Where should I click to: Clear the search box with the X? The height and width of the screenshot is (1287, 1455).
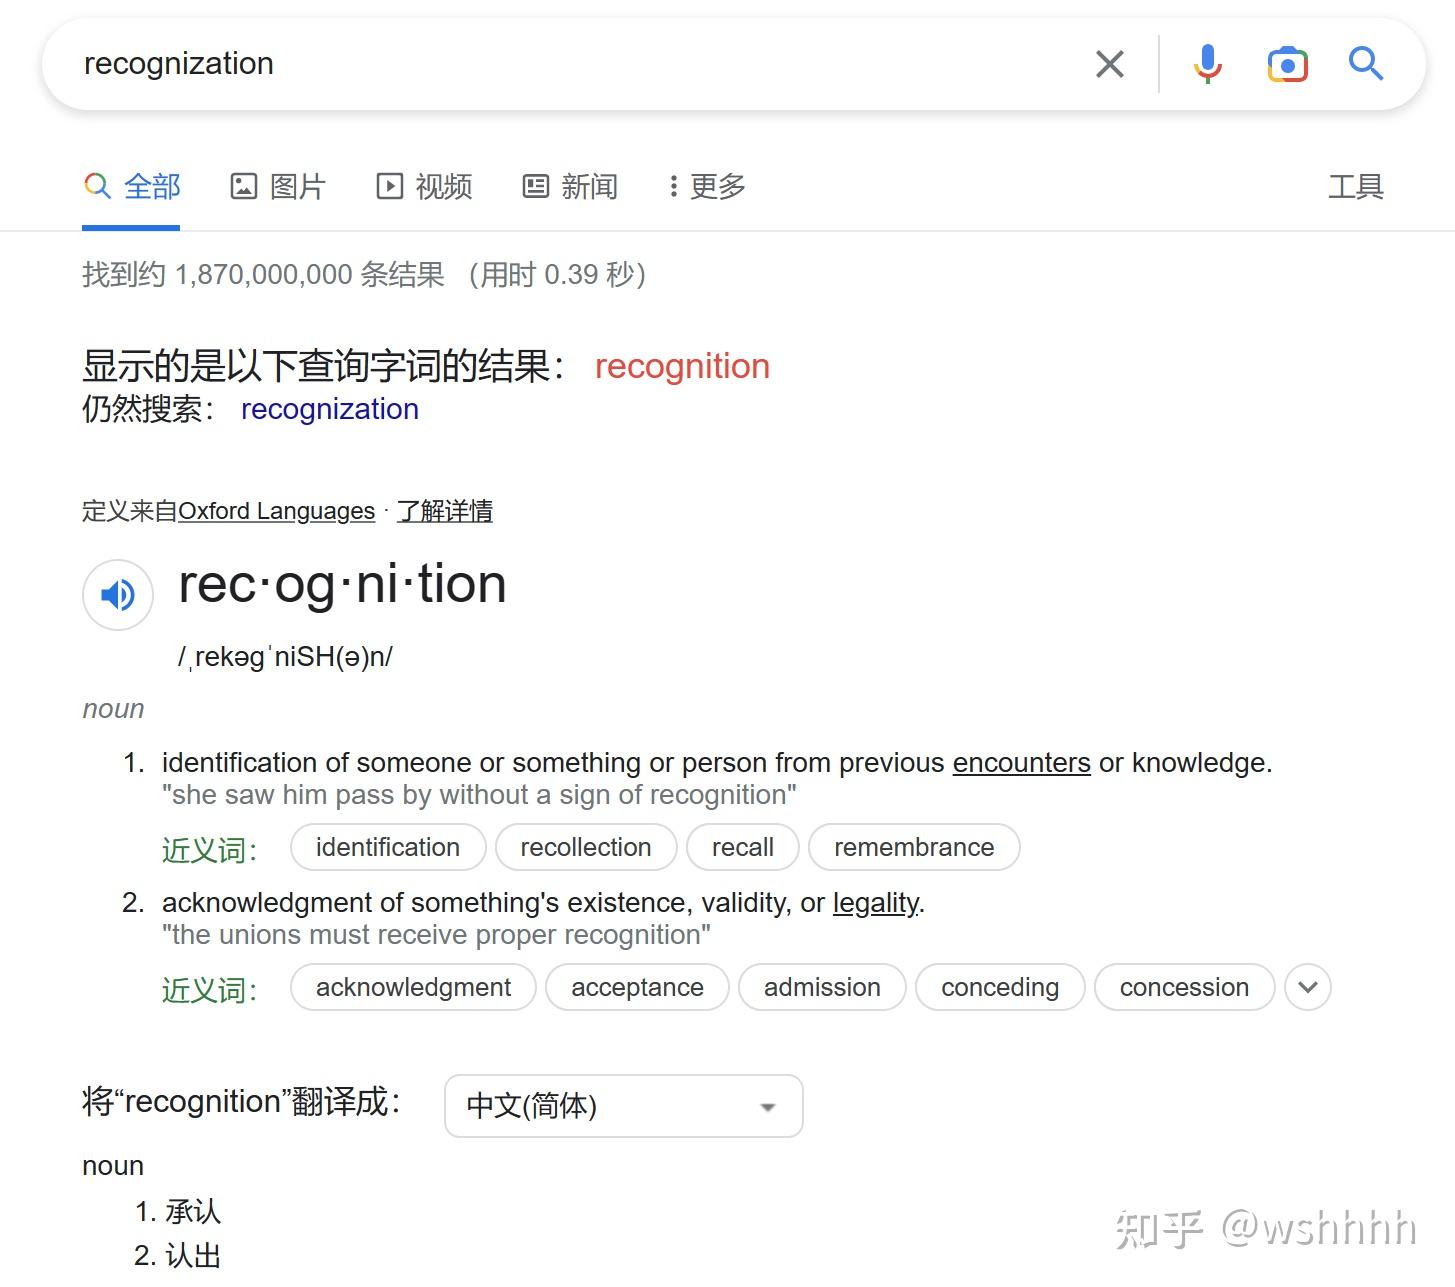[x=1109, y=63]
